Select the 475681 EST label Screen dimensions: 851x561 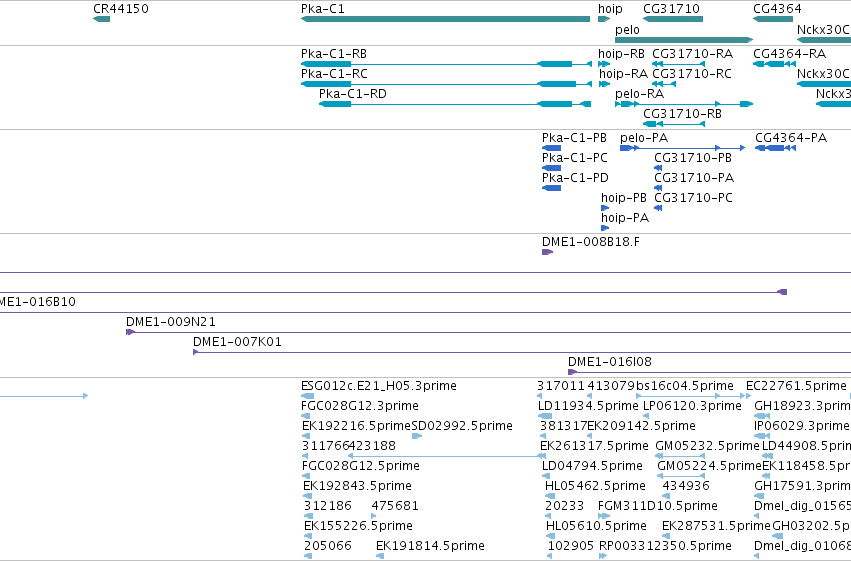tap(395, 506)
